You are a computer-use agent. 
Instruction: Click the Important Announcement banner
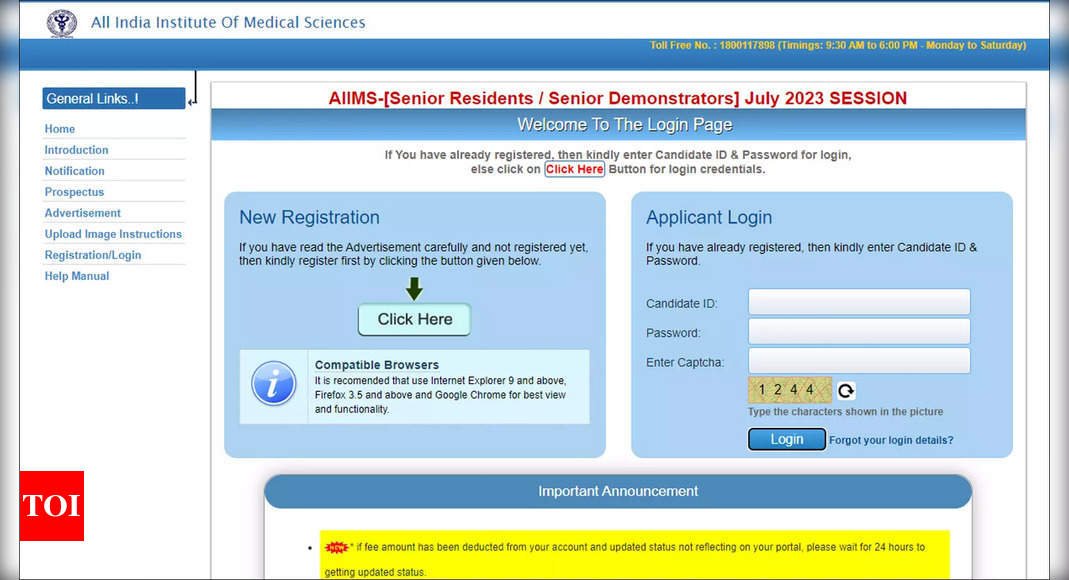(x=618, y=491)
